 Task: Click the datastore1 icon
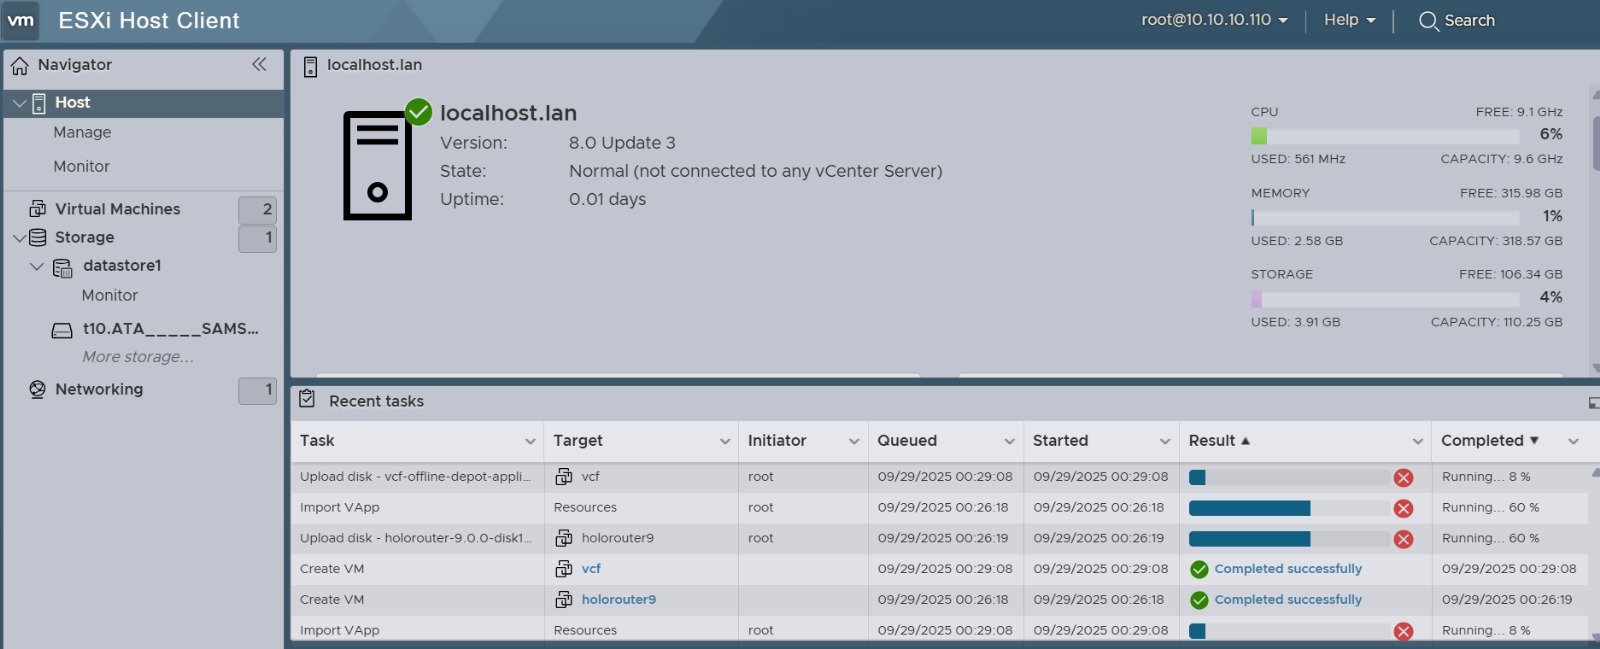click(62, 267)
